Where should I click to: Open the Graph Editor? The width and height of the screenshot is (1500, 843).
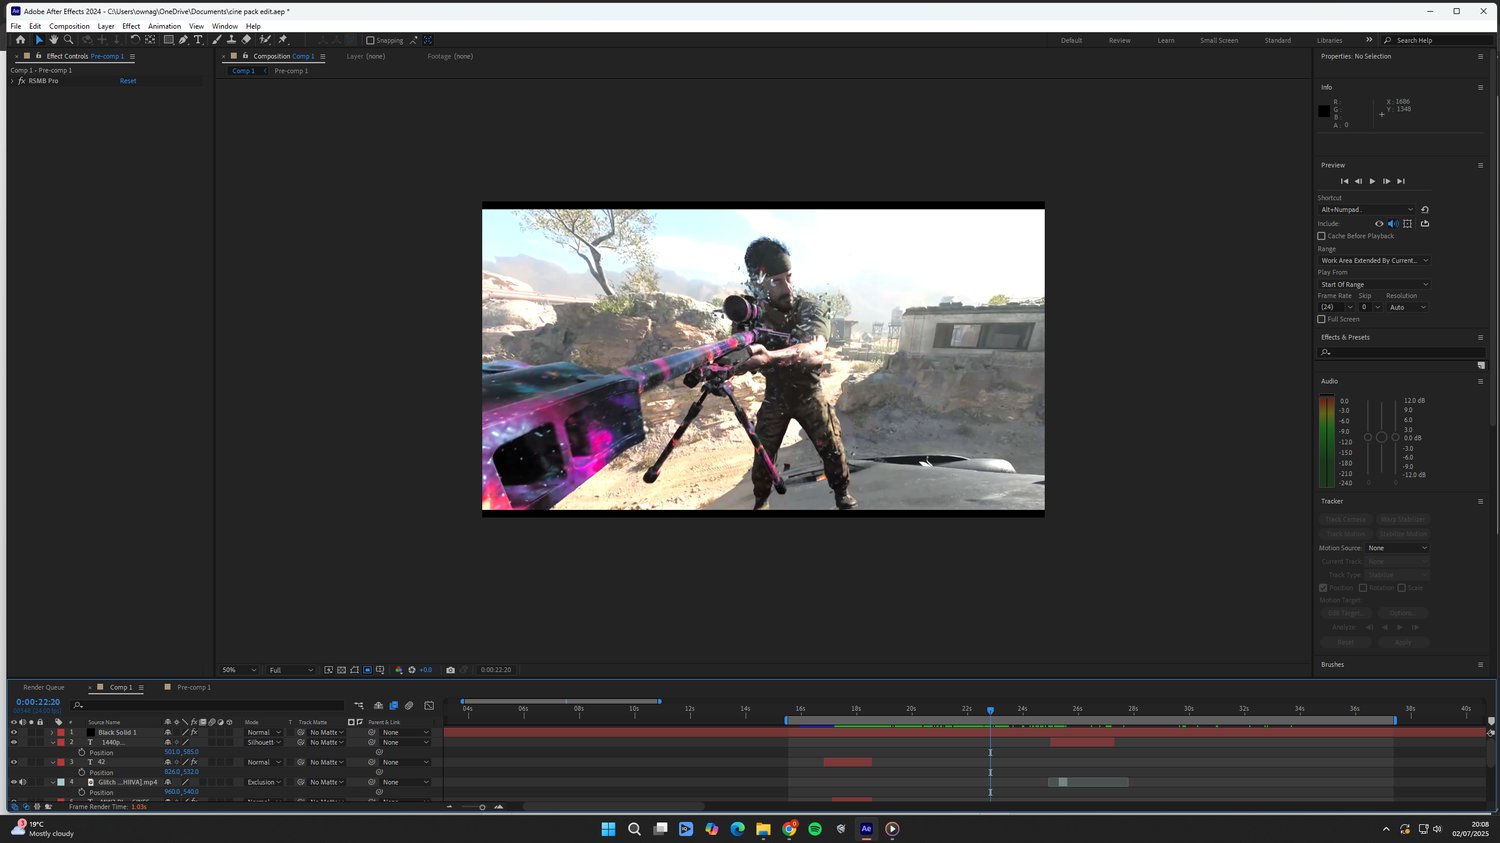click(x=429, y=706)
